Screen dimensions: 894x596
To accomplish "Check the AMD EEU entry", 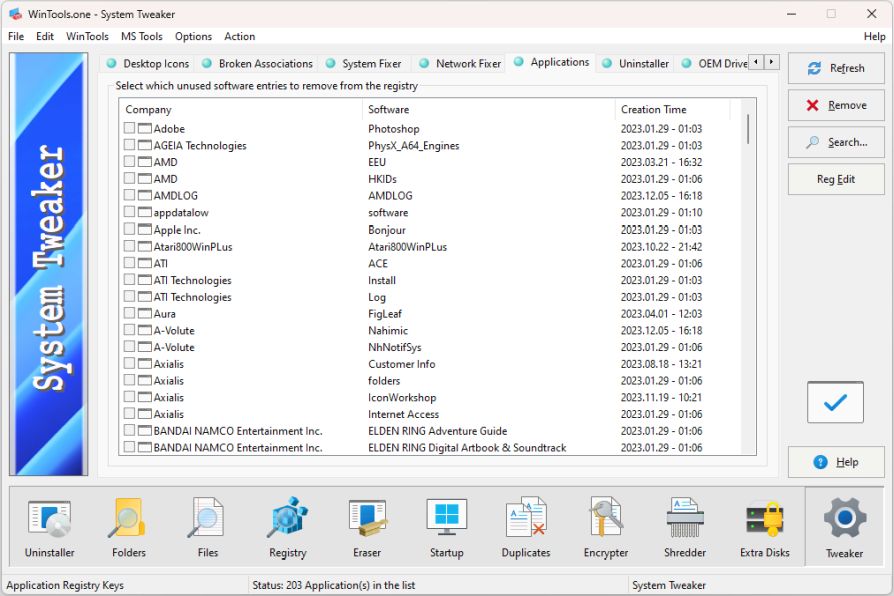I will point(129,161).
